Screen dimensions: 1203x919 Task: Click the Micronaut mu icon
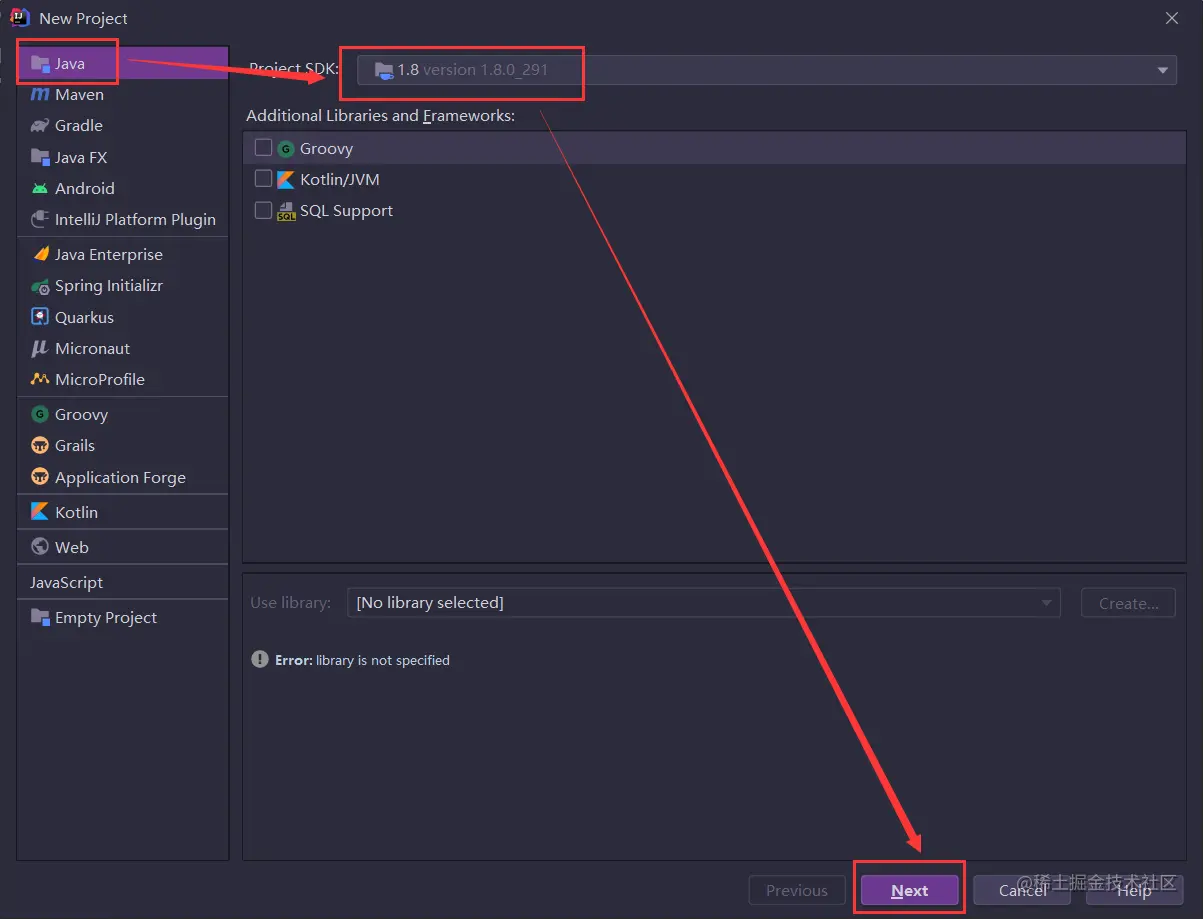click(x=40, y=348)
